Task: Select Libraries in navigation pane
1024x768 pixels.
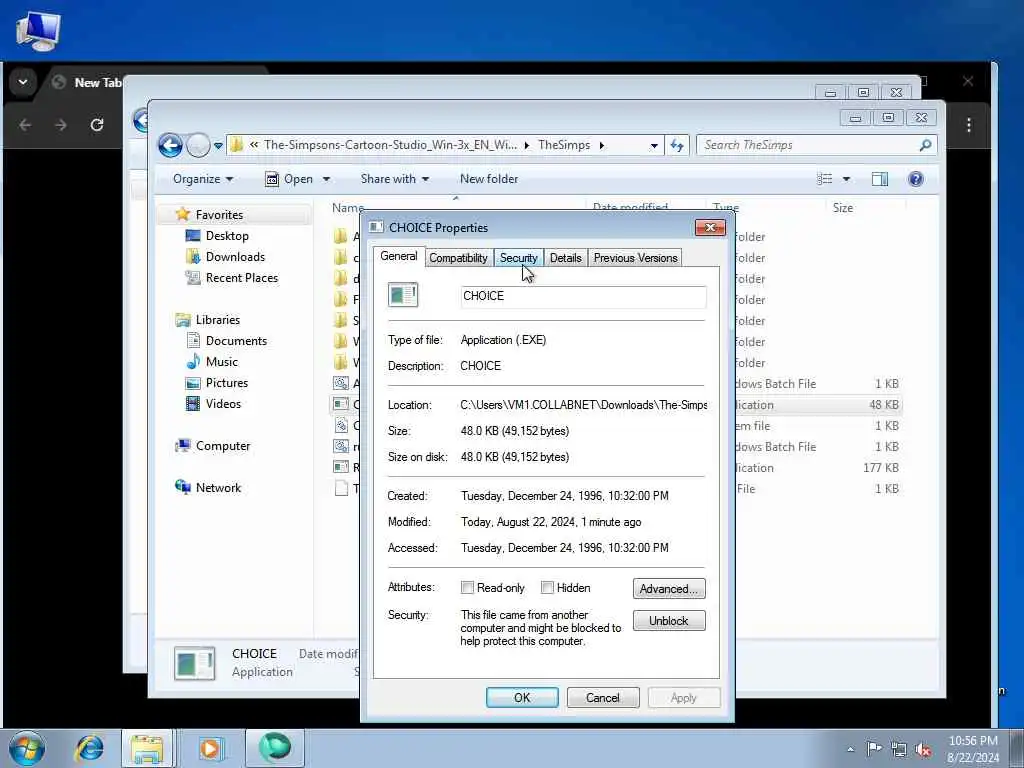Action: click(x=218, y=319)
